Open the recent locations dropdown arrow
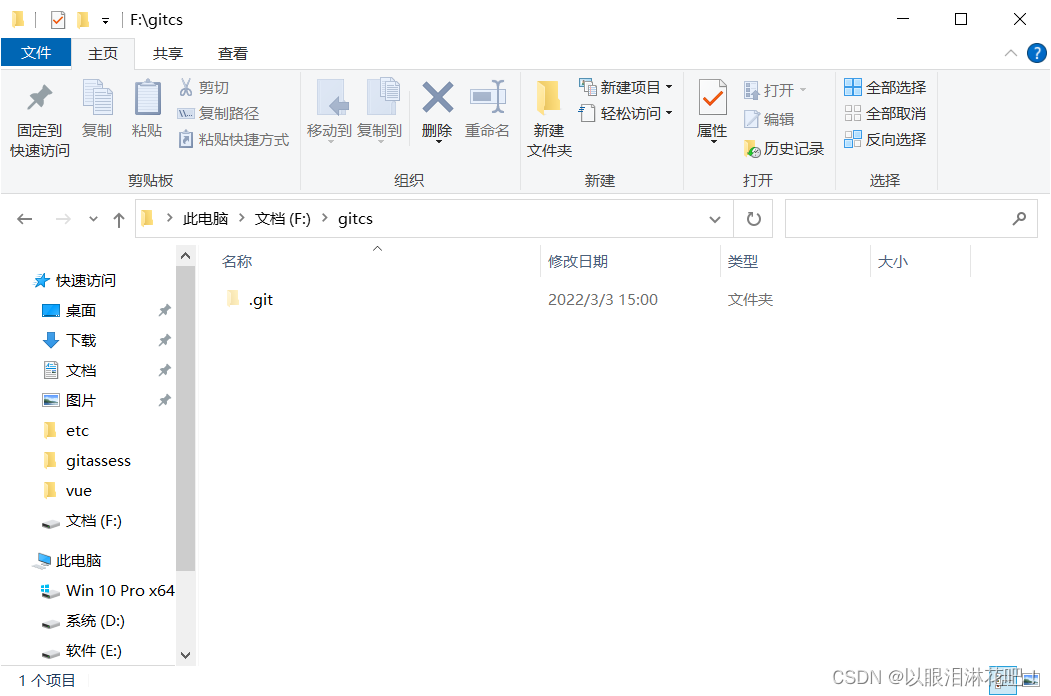 click(93, 219)
